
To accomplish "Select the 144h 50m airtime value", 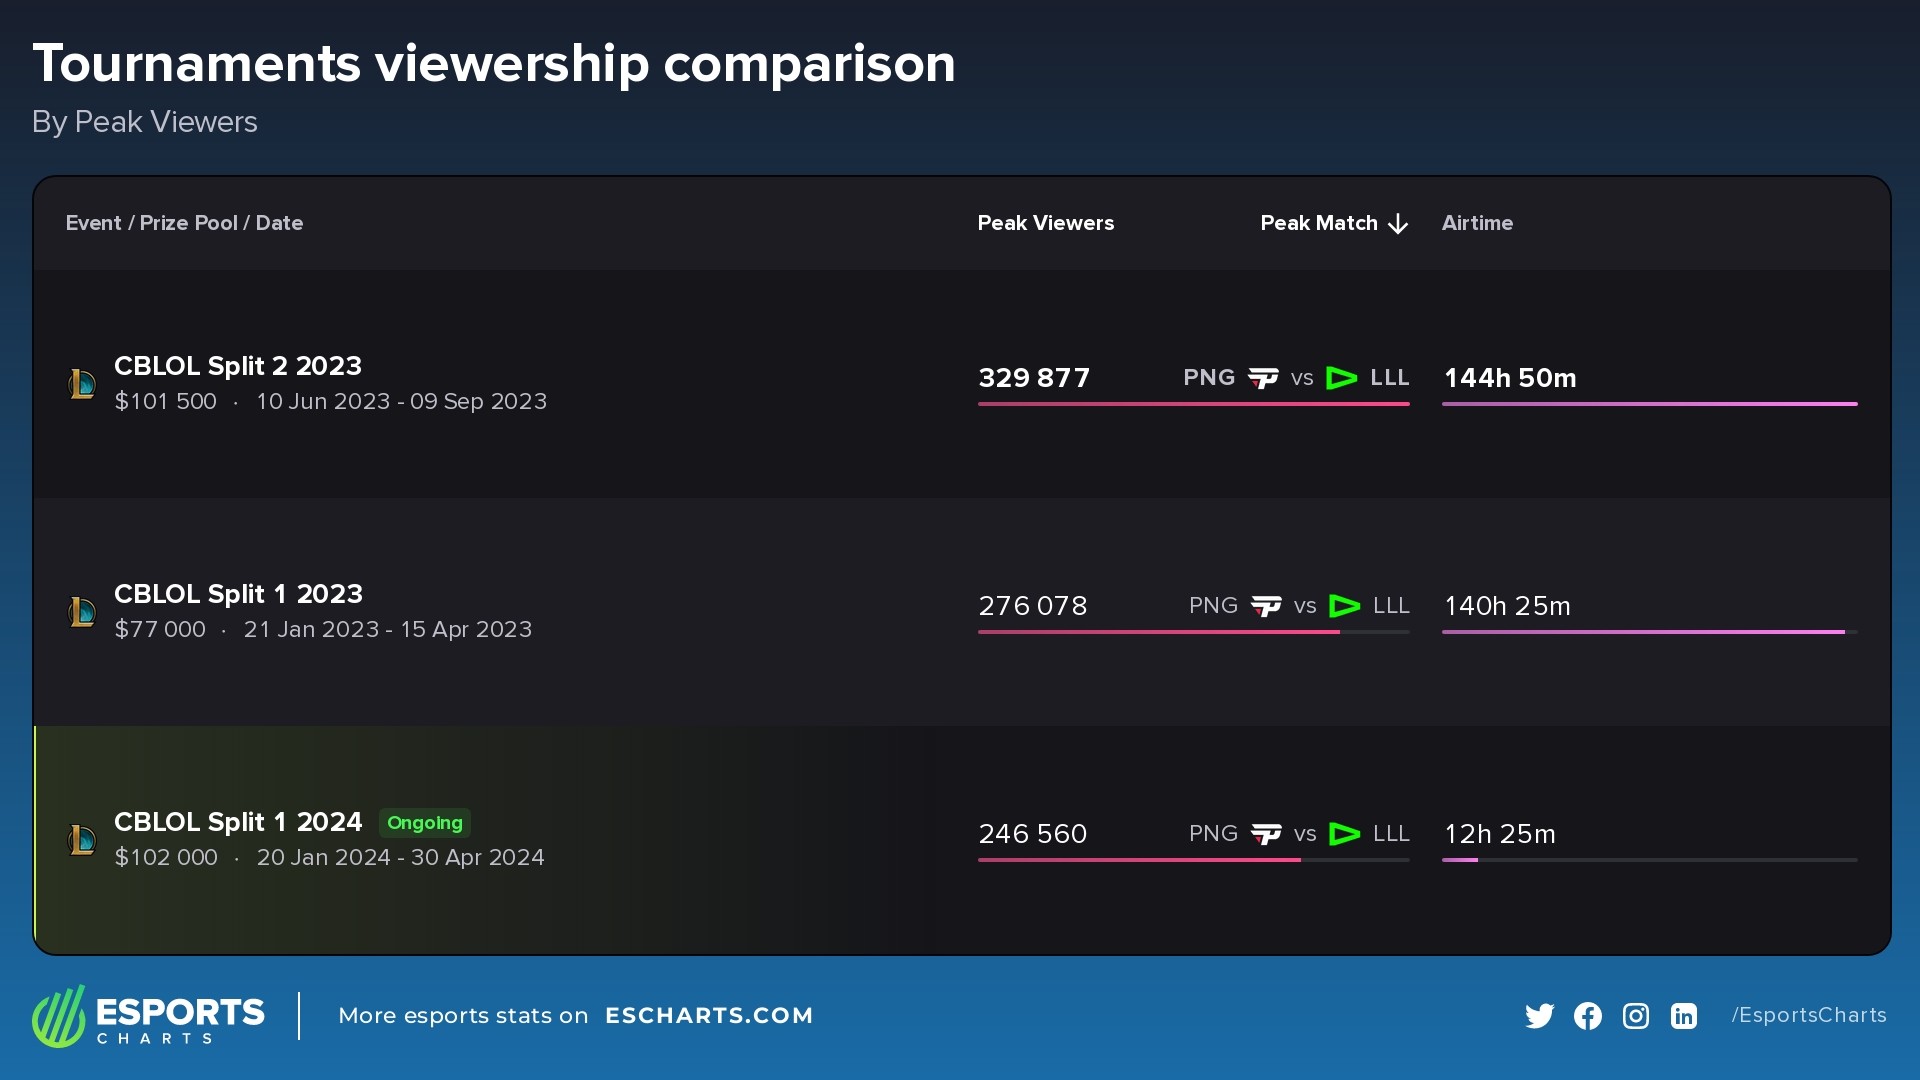I will coord(1510,378).
